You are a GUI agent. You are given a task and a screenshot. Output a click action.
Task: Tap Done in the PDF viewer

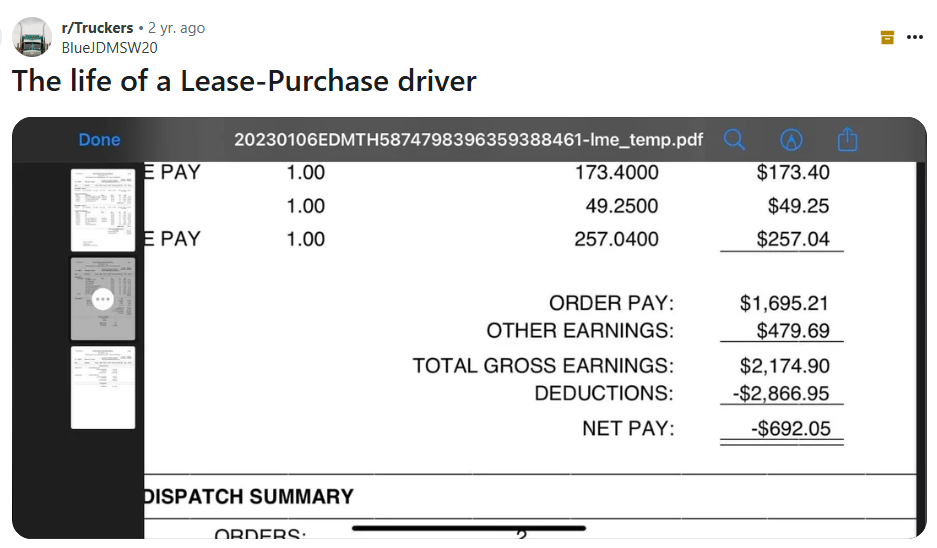[99, 140]
